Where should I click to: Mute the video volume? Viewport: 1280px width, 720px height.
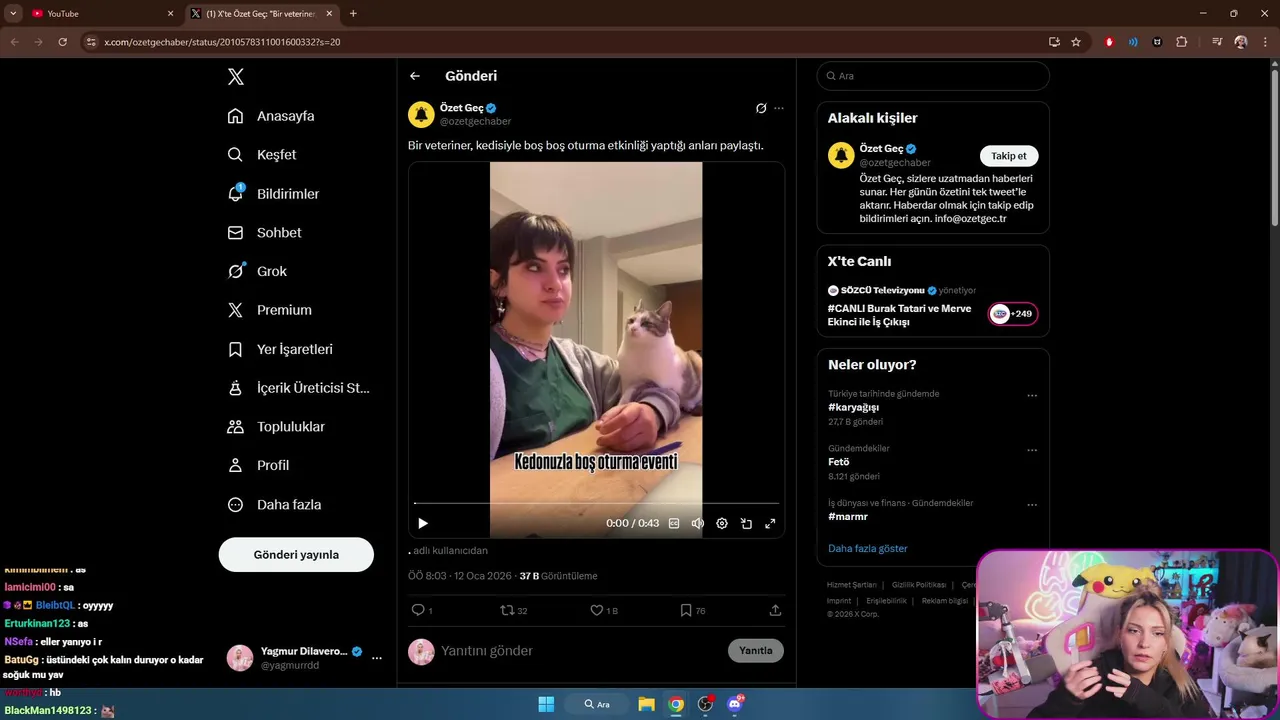(698, 523)
